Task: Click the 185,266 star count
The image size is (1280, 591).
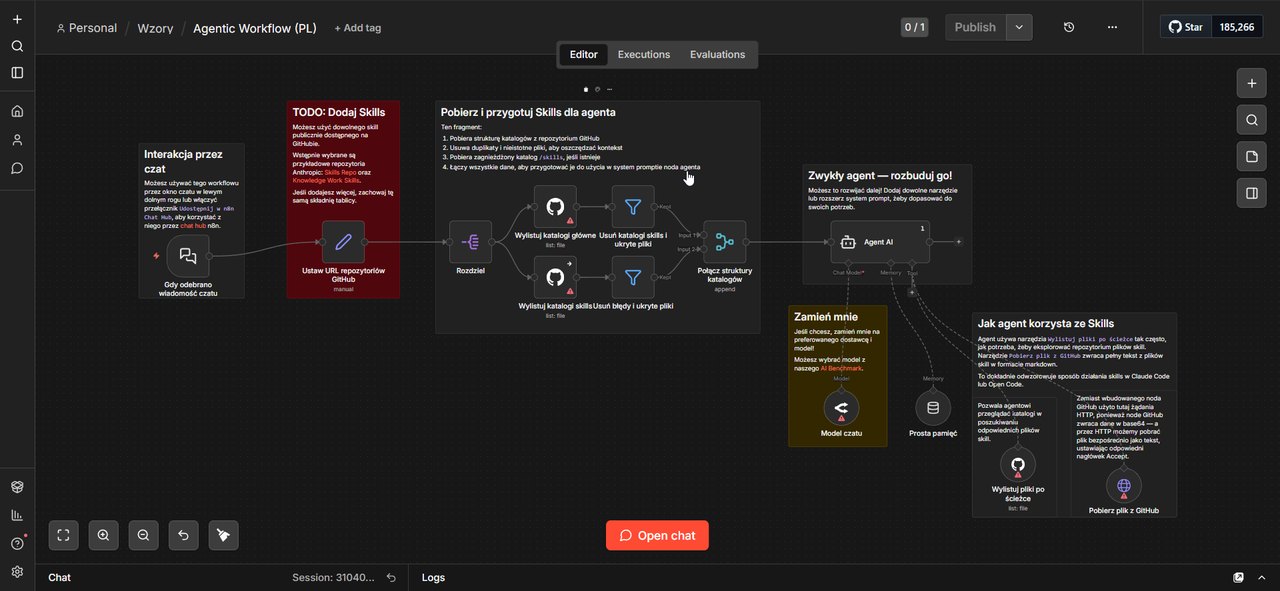Action: click(x=1237, y=27)
